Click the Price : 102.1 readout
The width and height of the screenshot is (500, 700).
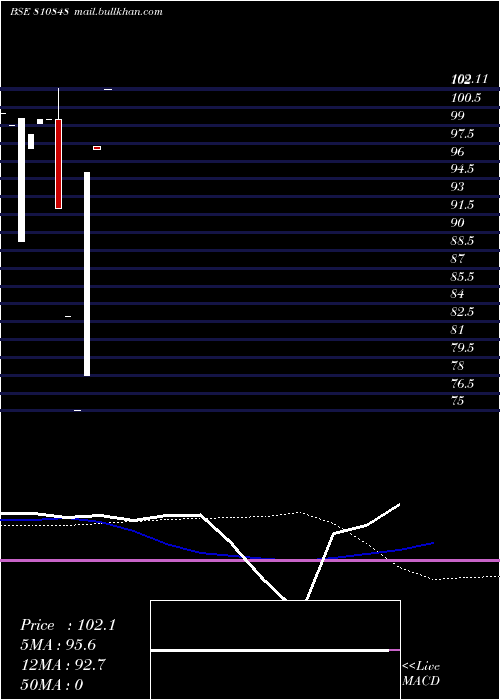68,625
